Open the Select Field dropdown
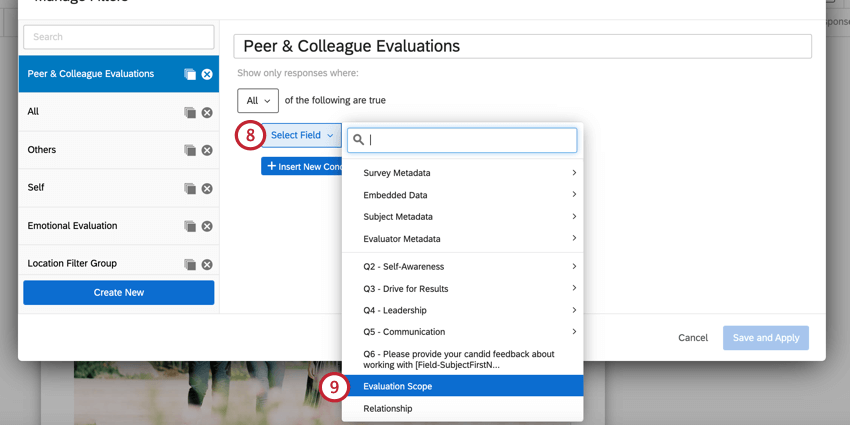 302,135
